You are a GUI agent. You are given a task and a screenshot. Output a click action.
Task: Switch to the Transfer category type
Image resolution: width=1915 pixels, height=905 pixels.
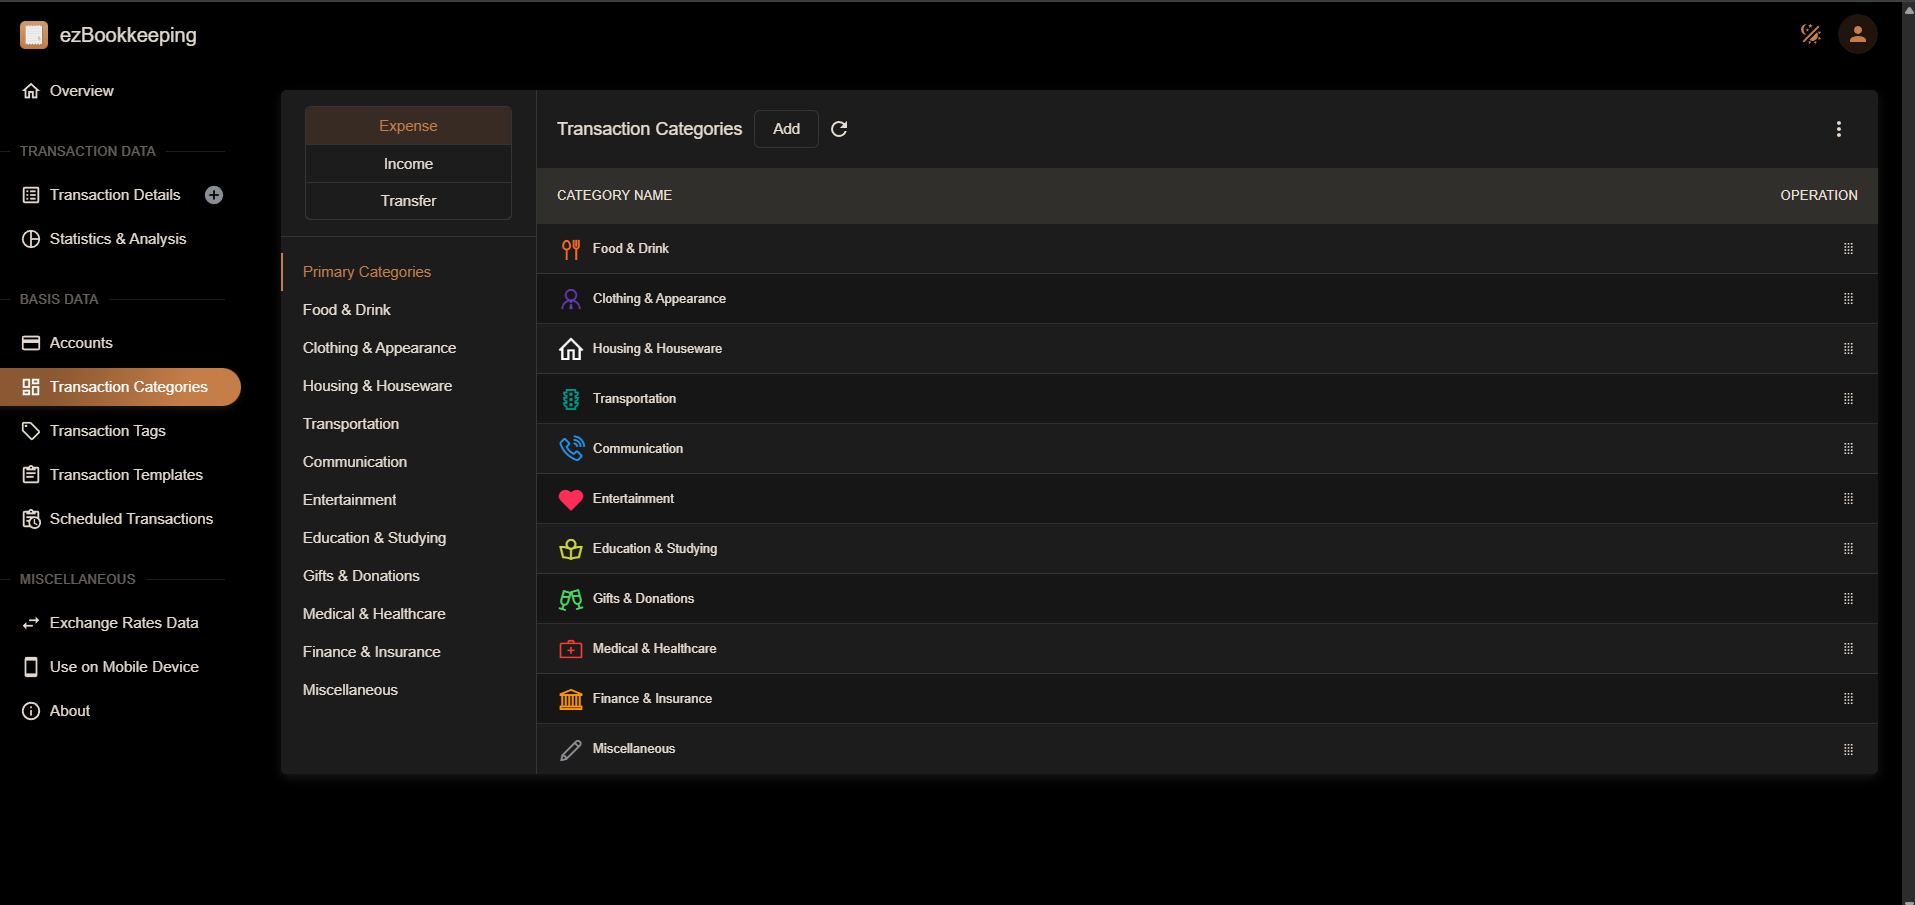(408, 201)
